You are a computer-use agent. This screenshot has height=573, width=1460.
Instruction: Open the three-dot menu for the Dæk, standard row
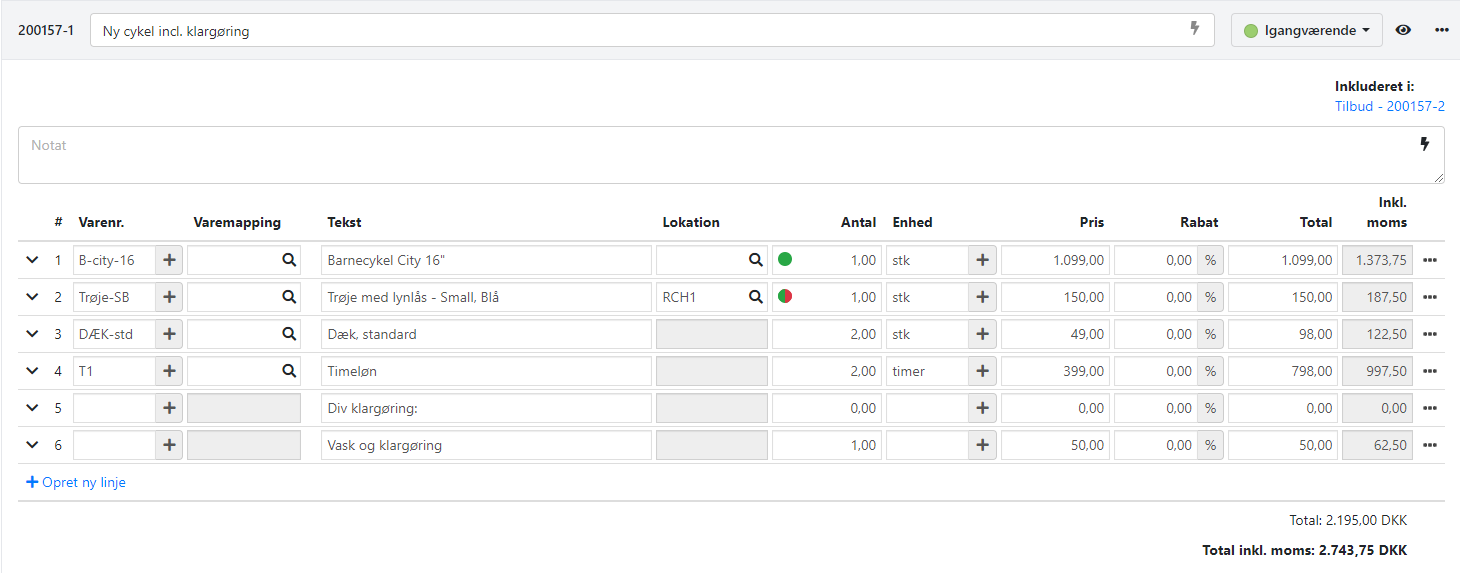click(x=1429, y=334)
